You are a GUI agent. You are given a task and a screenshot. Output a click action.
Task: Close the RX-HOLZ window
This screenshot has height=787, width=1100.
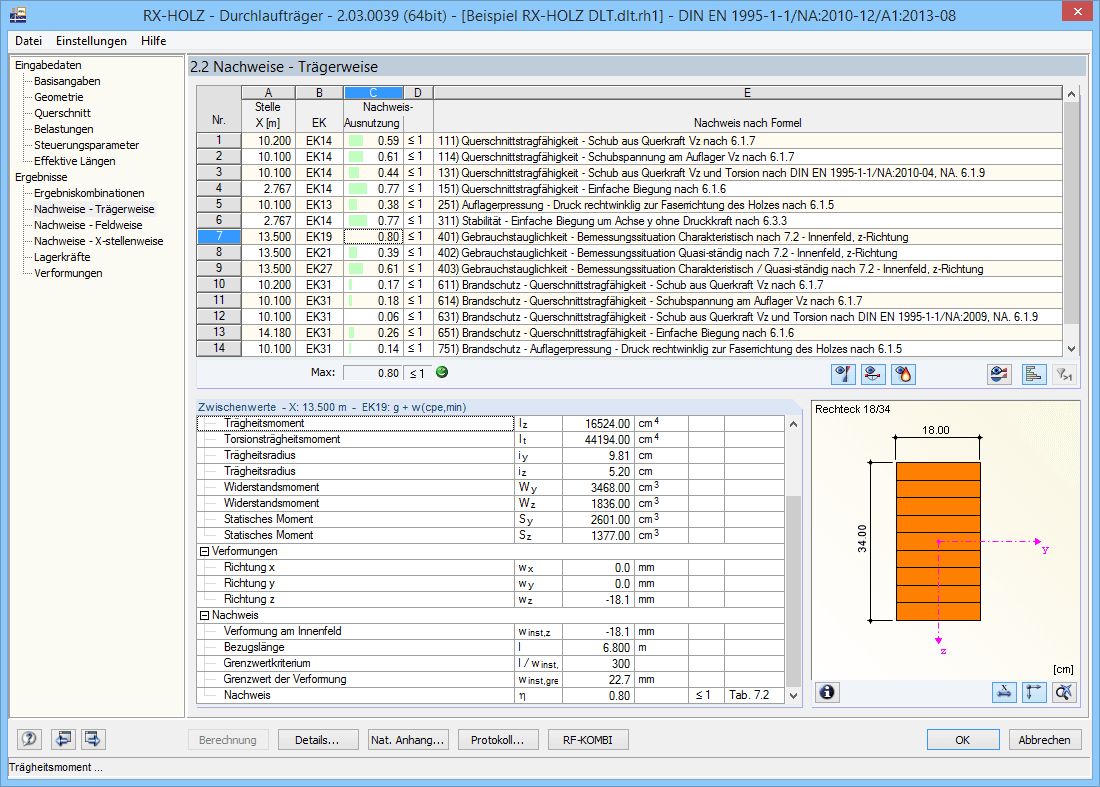[x=1078, y=11]
